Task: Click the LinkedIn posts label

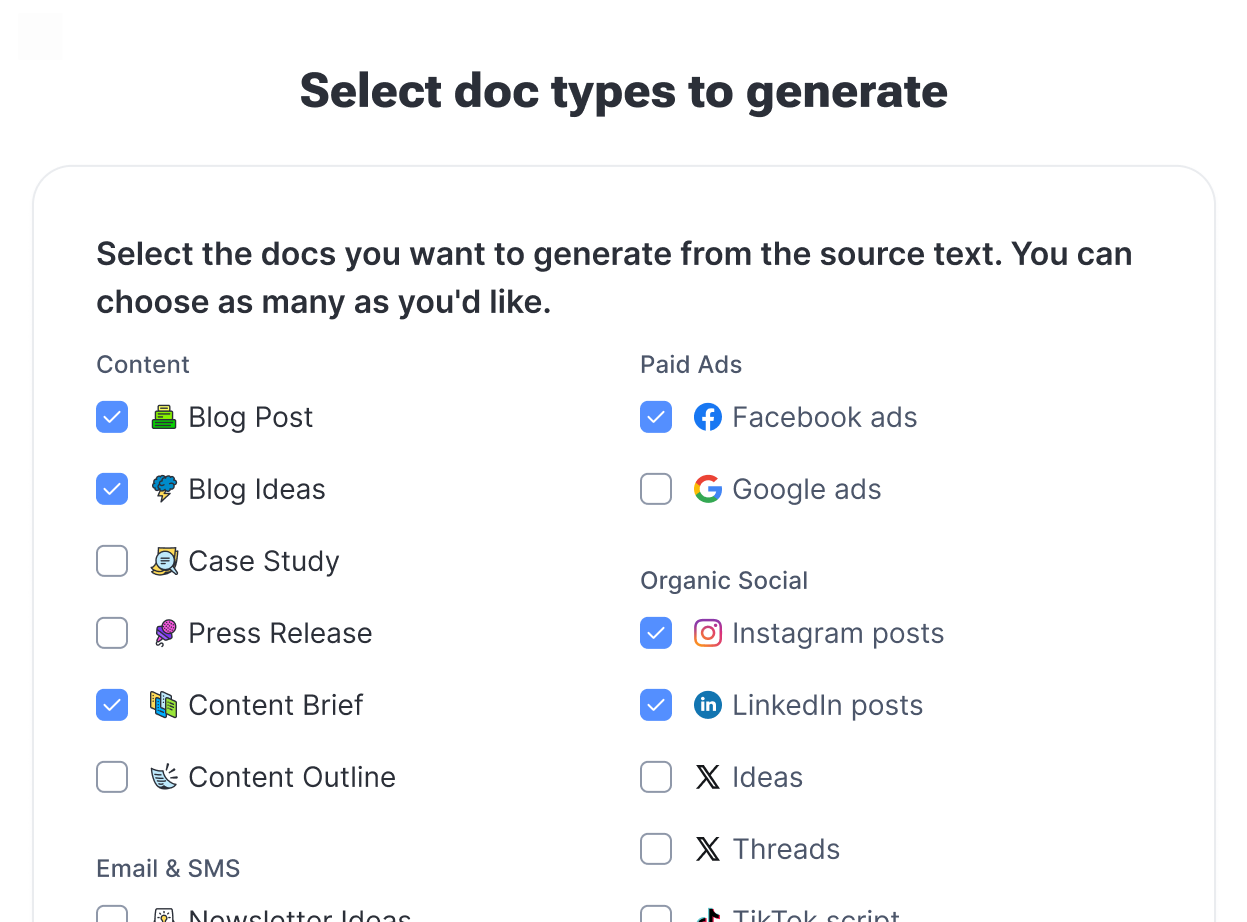Action: click(827, 705)
